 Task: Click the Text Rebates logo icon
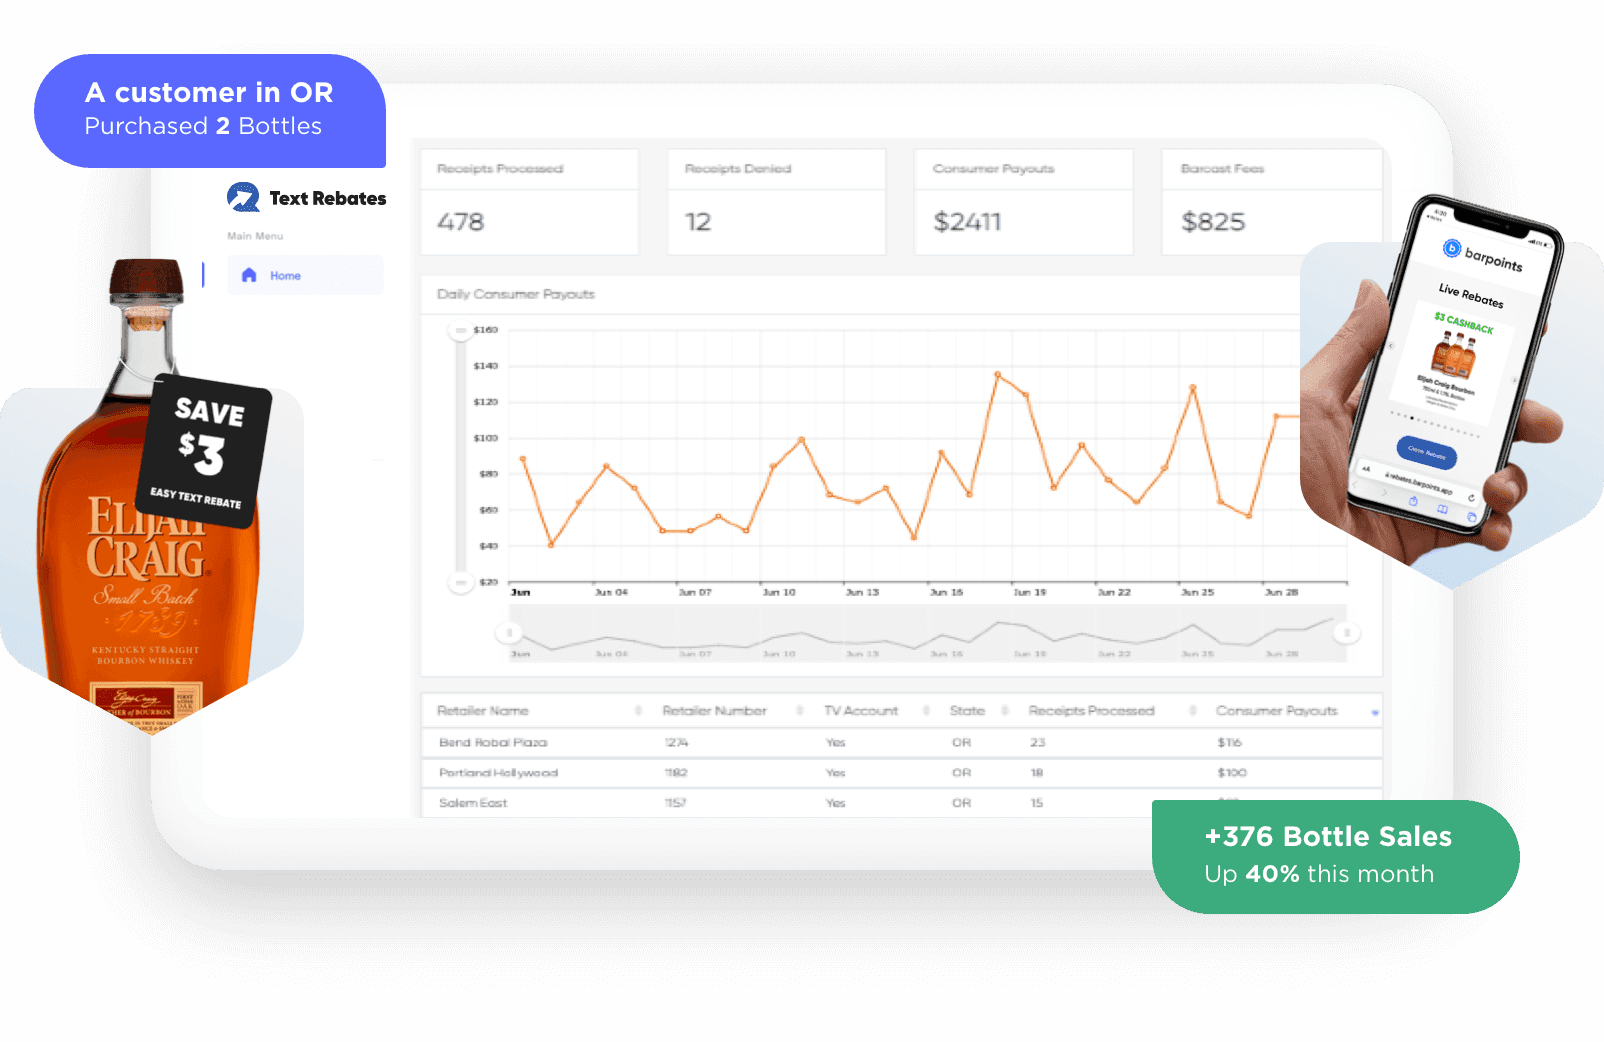[x=243, y=197]
